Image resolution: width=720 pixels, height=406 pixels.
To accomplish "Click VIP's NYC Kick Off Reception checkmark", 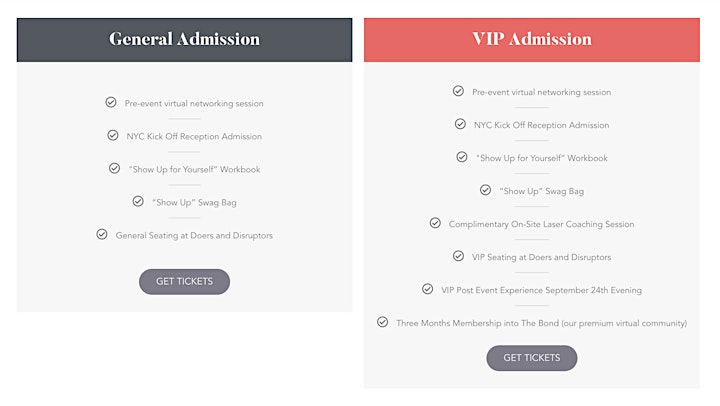I will coord(460,124).
